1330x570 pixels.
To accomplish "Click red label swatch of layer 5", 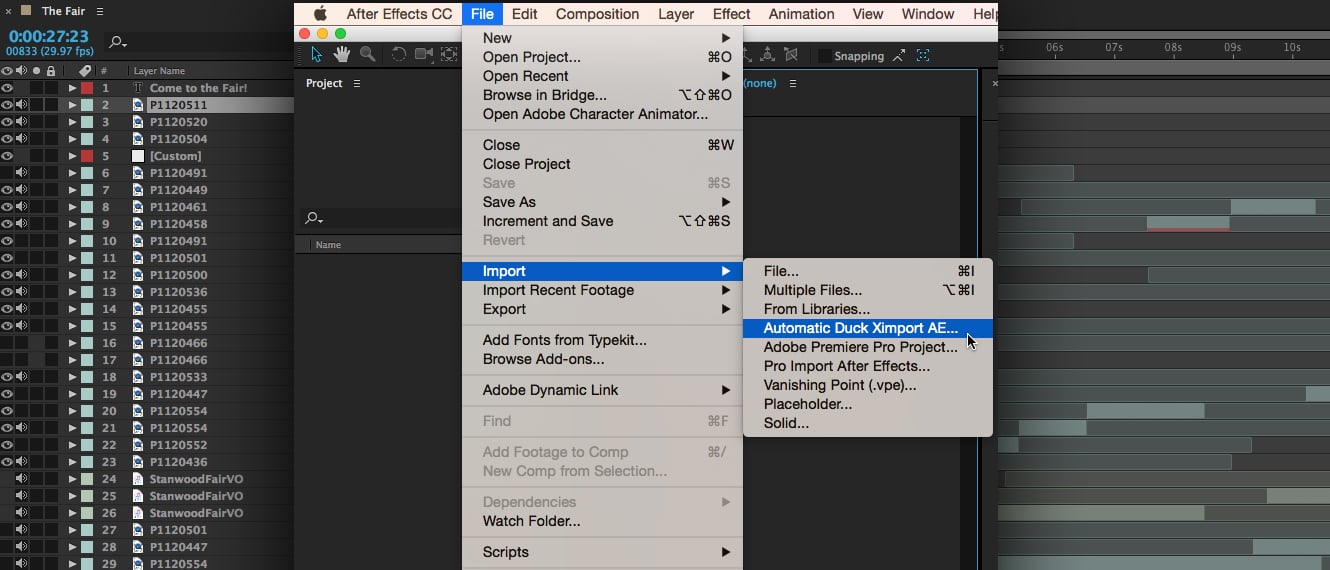I will pyautogui.click(x=87, y=156).
